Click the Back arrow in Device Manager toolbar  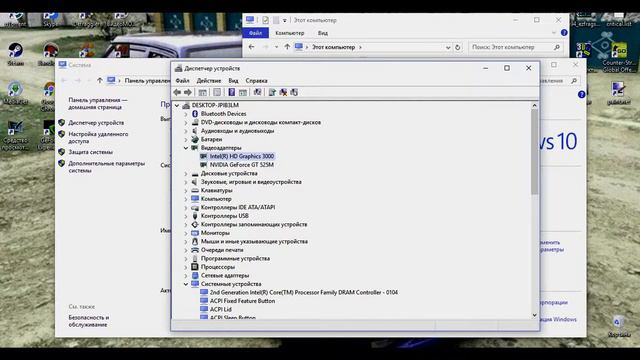(177, 93)
